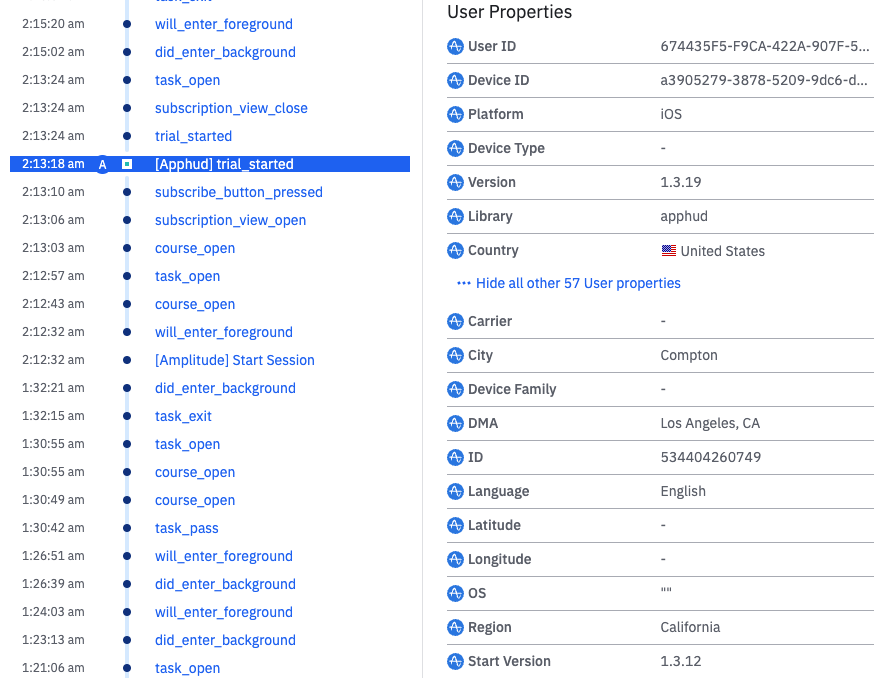
Task: Open the subscribe_button_pressed event
Action: tap(238, 192)
